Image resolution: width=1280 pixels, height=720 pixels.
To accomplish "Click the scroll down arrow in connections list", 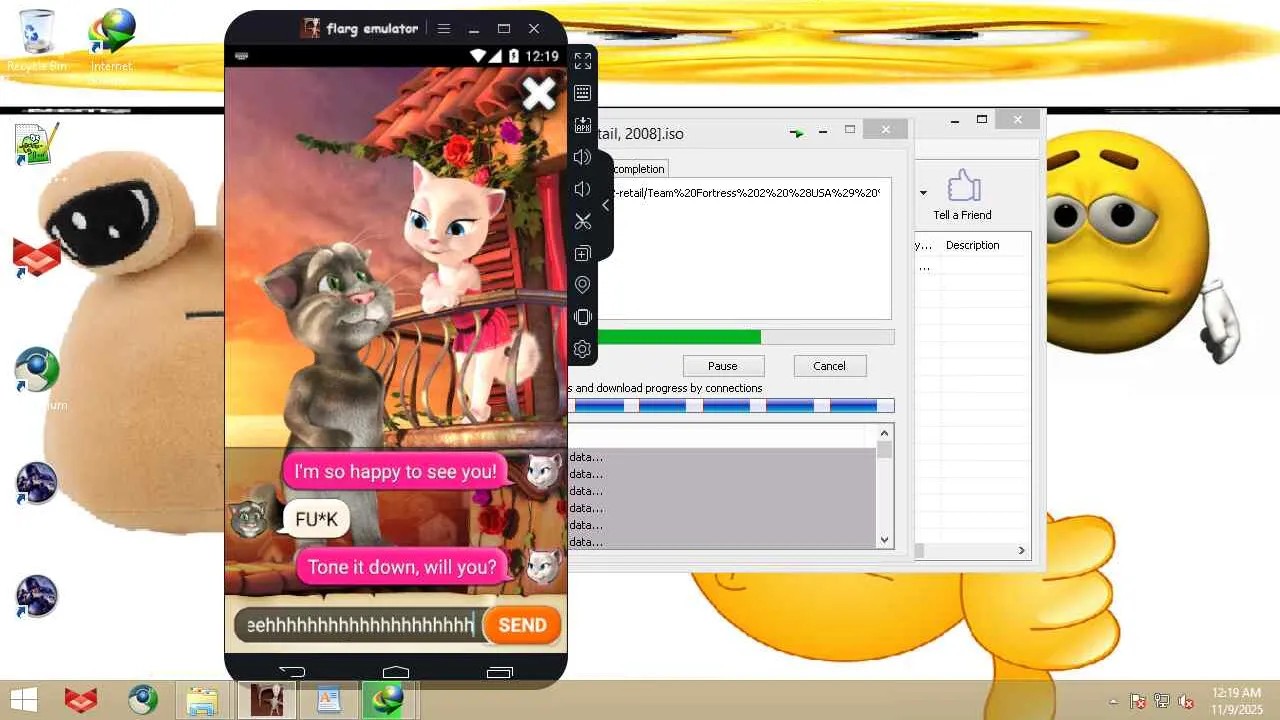I will pyautogui.click(x=884, y=540).
